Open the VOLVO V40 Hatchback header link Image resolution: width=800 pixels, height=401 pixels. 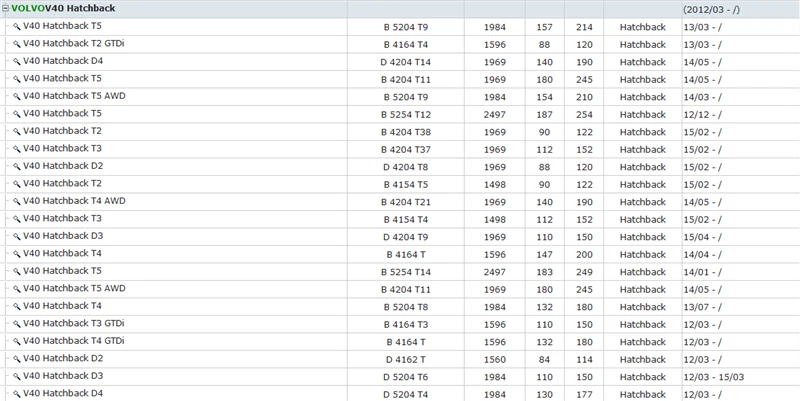pyautogui.click(x=63, y=9)
